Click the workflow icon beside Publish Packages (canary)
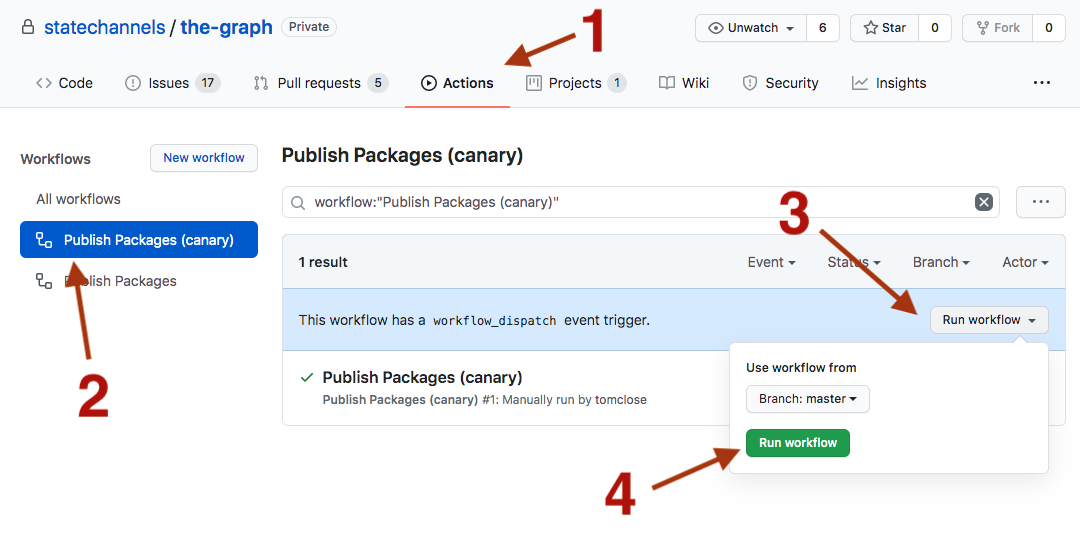 click(x=44, y=240)
